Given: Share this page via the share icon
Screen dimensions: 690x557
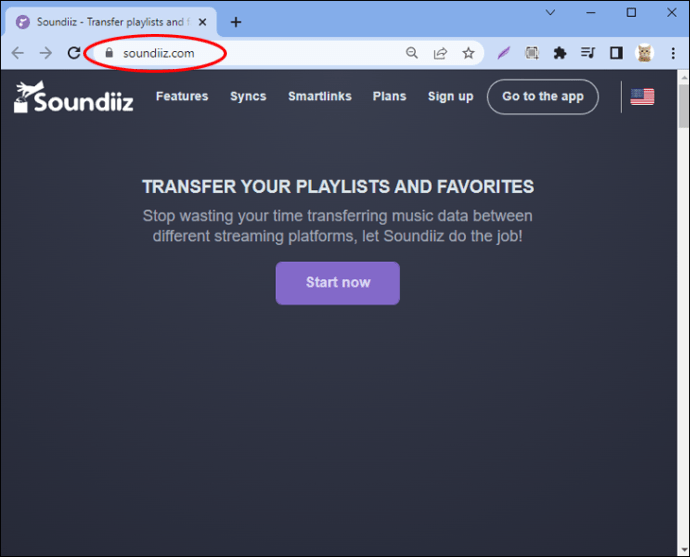Looking at the screenshot, I should pyautogui.click(x=440, y=53).
